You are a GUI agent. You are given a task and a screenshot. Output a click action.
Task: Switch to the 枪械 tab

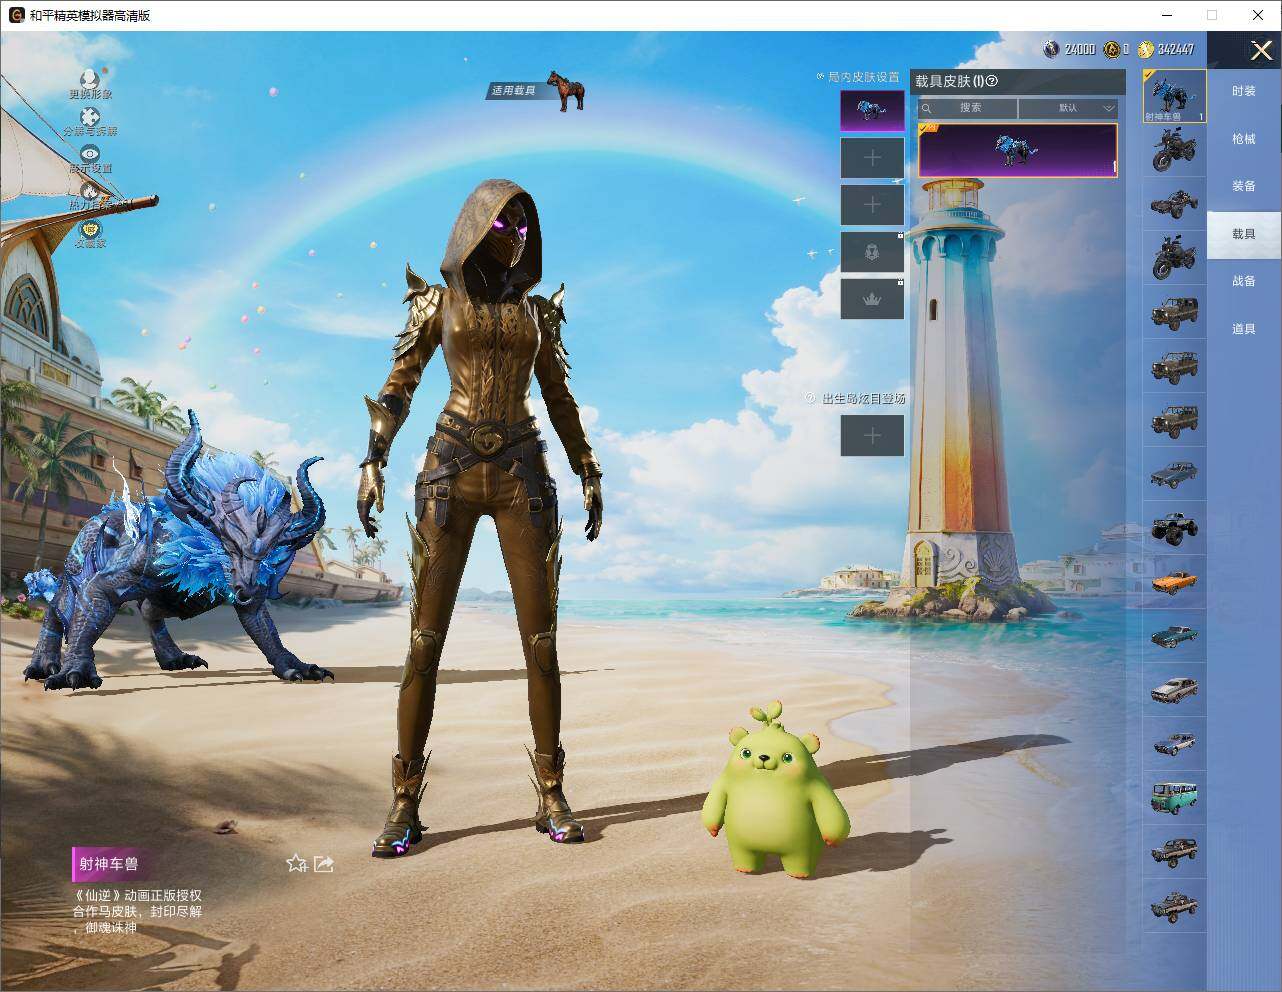click(1244, 139)
